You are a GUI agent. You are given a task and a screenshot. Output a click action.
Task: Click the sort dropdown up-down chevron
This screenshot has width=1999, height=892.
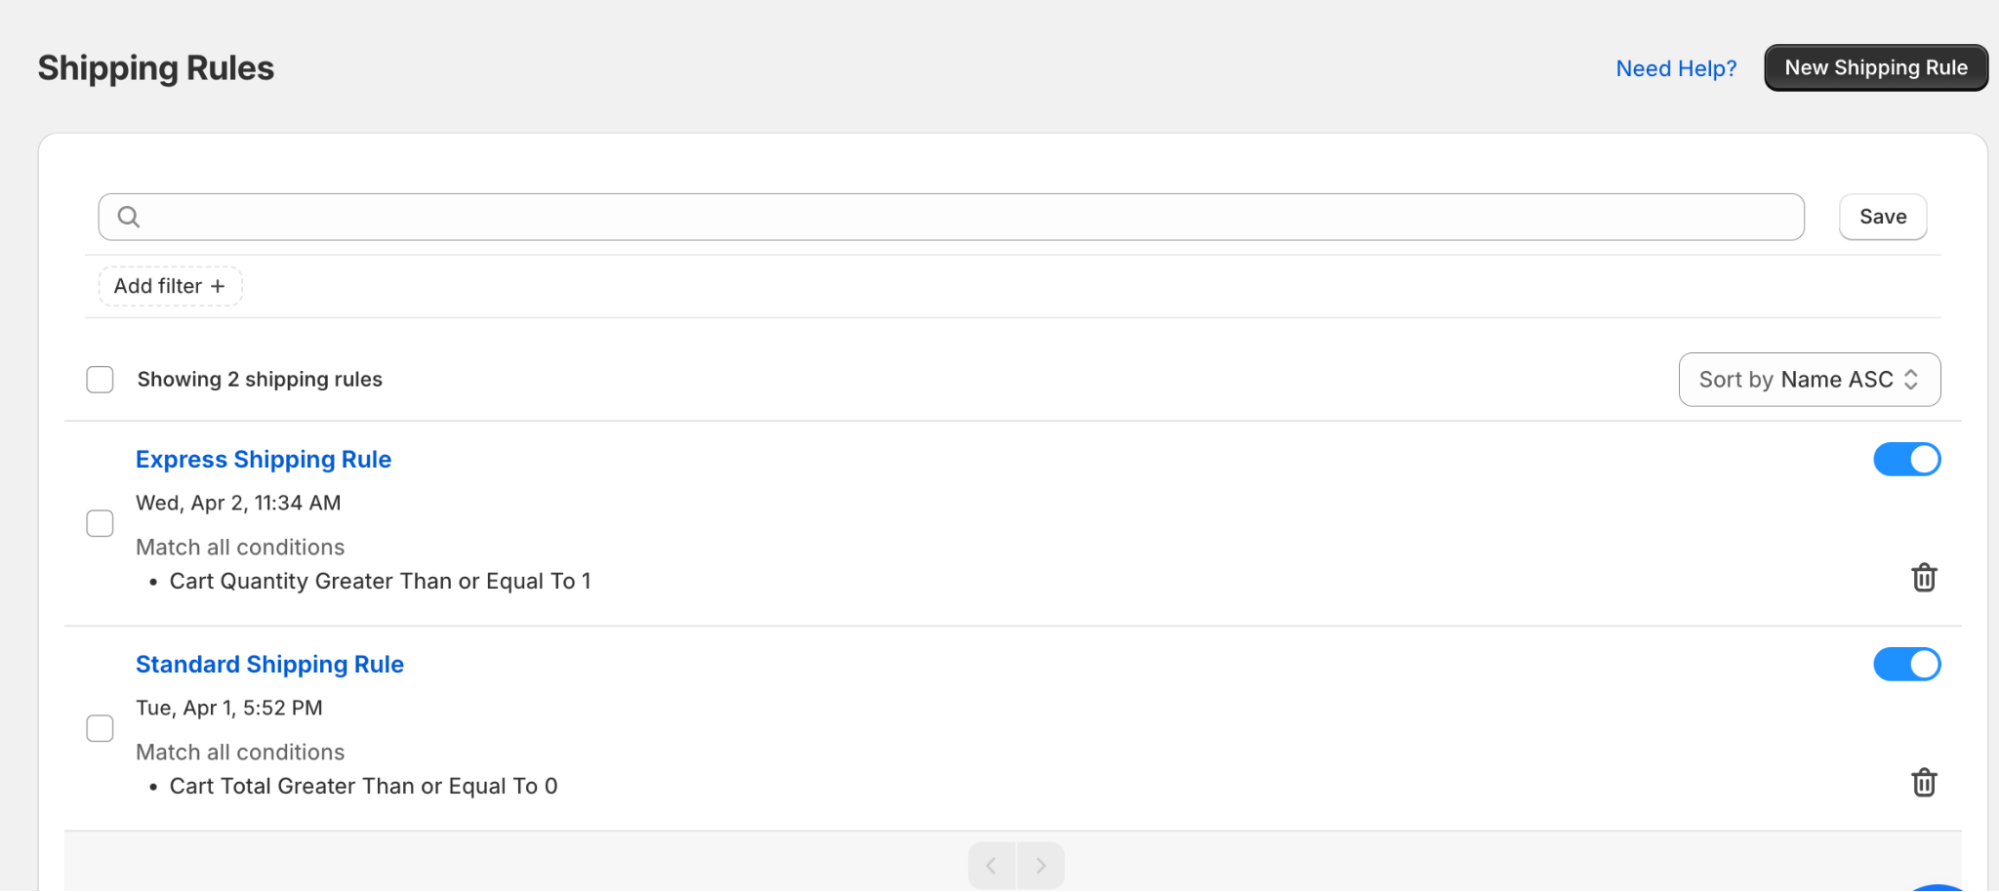1911,380
